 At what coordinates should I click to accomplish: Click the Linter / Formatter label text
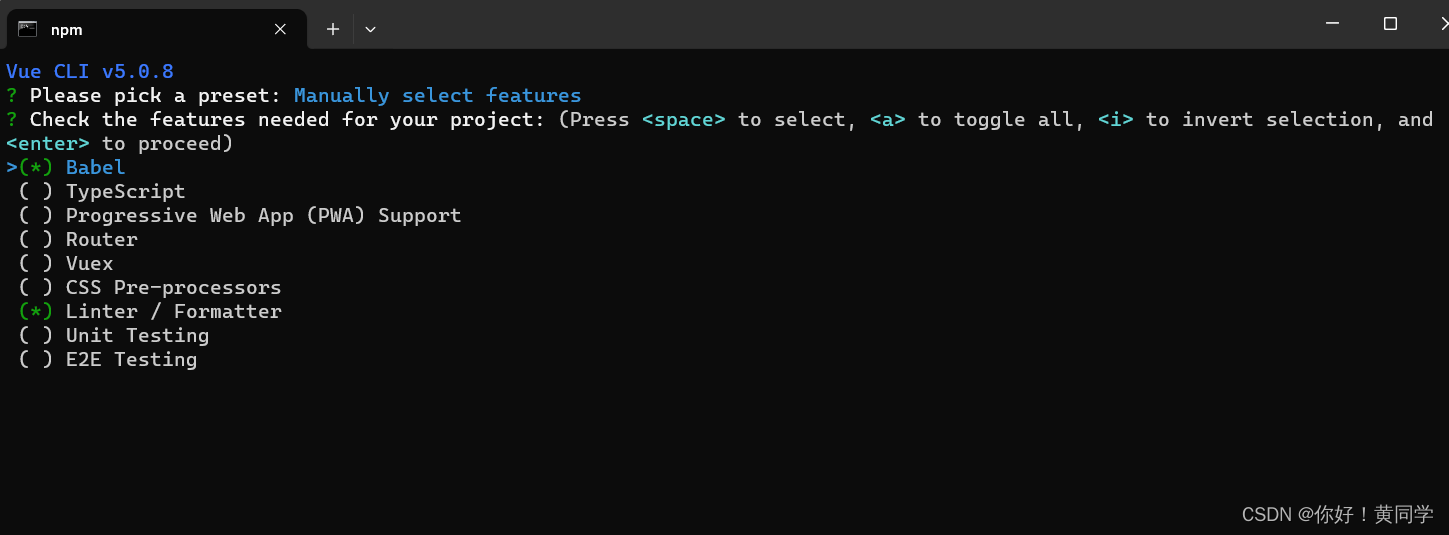[174, 311]
